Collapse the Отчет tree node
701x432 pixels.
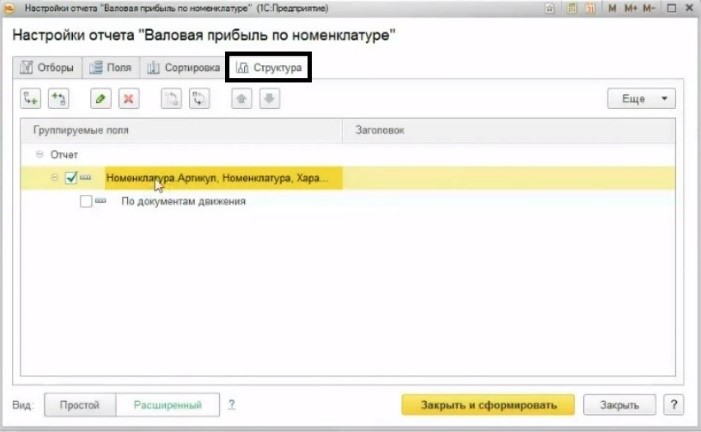40,155
